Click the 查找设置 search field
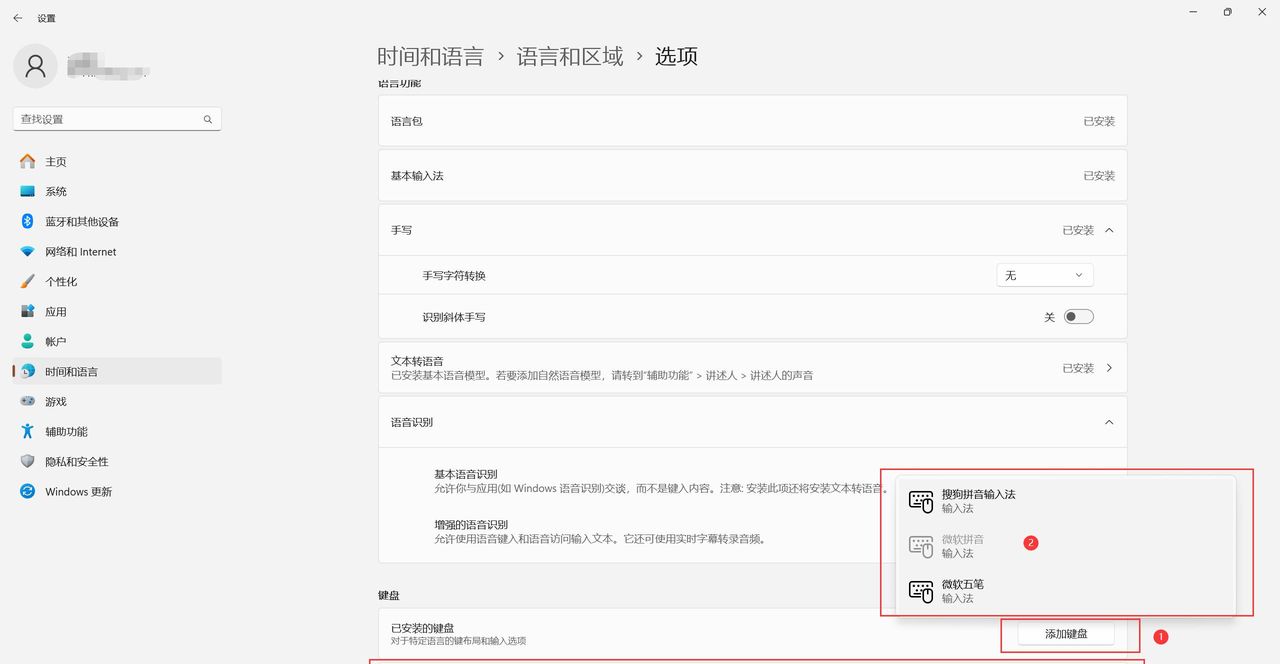 pos(110,118)
